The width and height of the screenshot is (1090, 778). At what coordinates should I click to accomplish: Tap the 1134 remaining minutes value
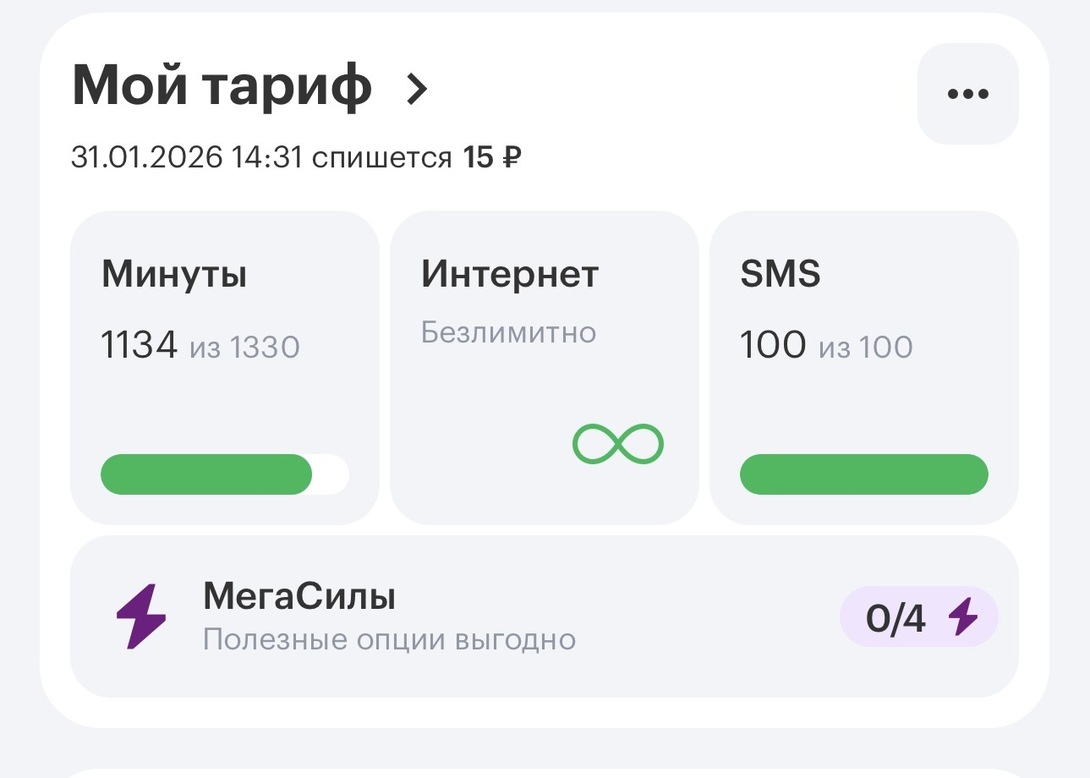[x=139, y=346]
